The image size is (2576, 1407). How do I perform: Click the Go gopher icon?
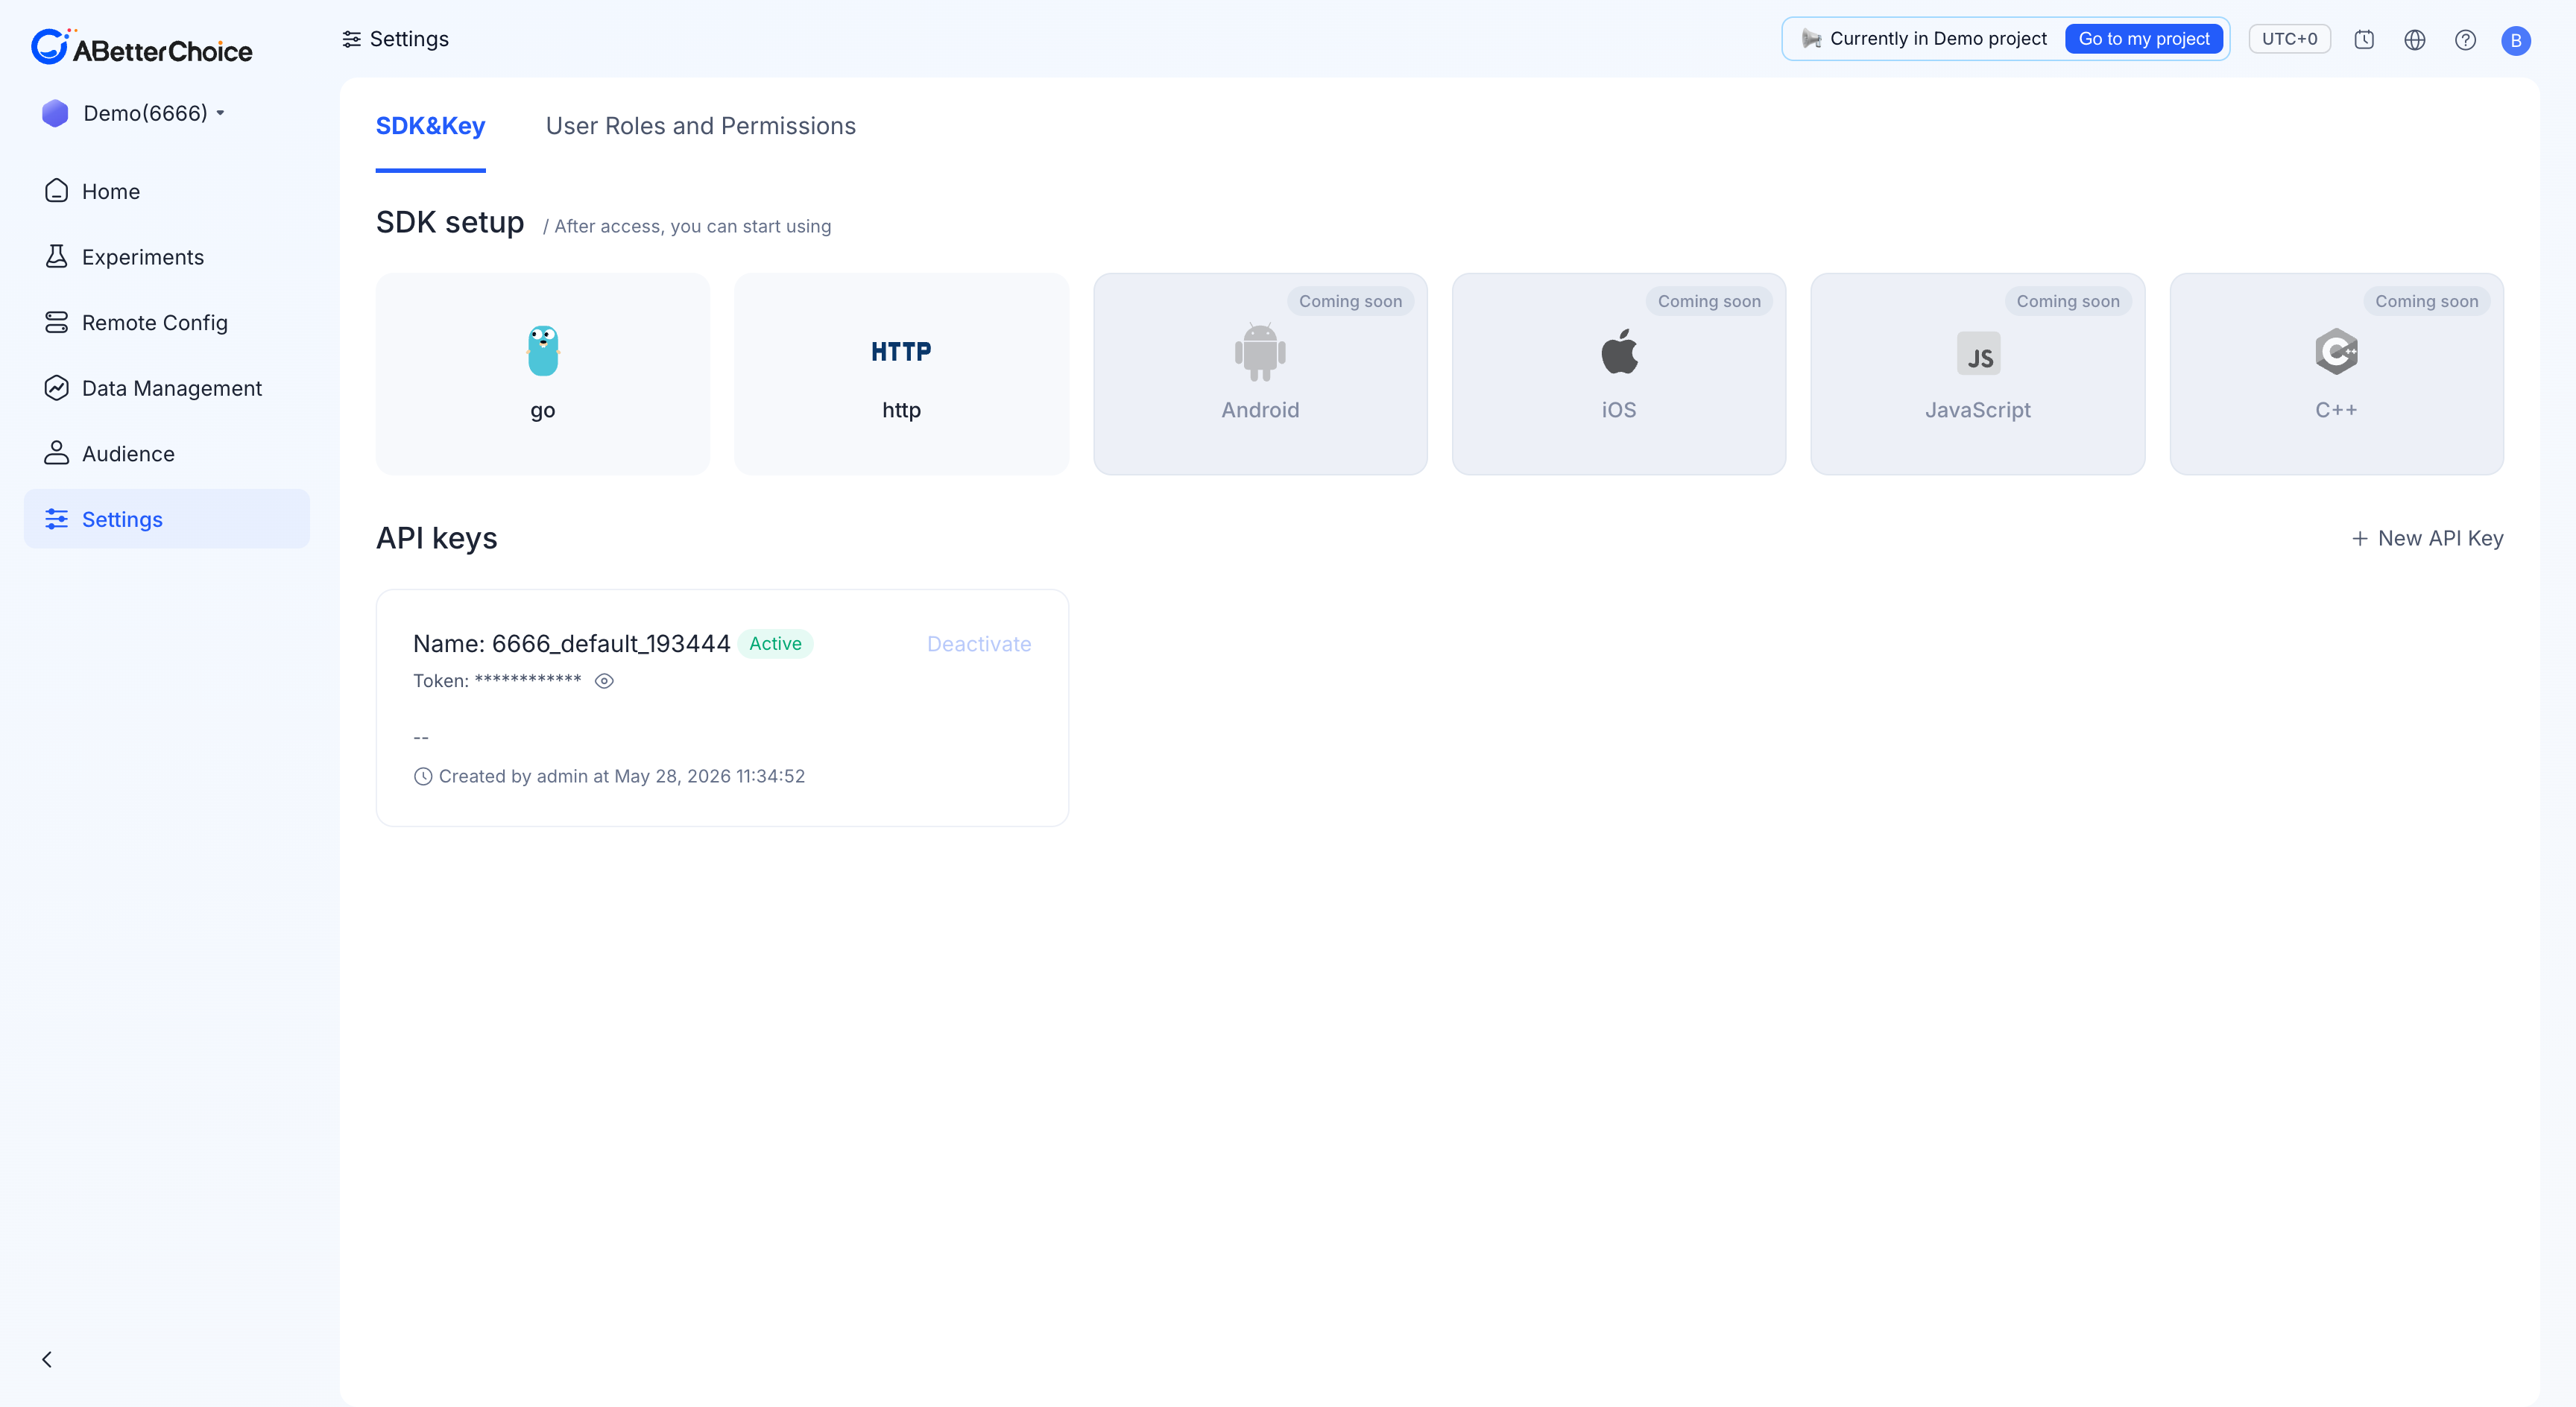[543, 351]
